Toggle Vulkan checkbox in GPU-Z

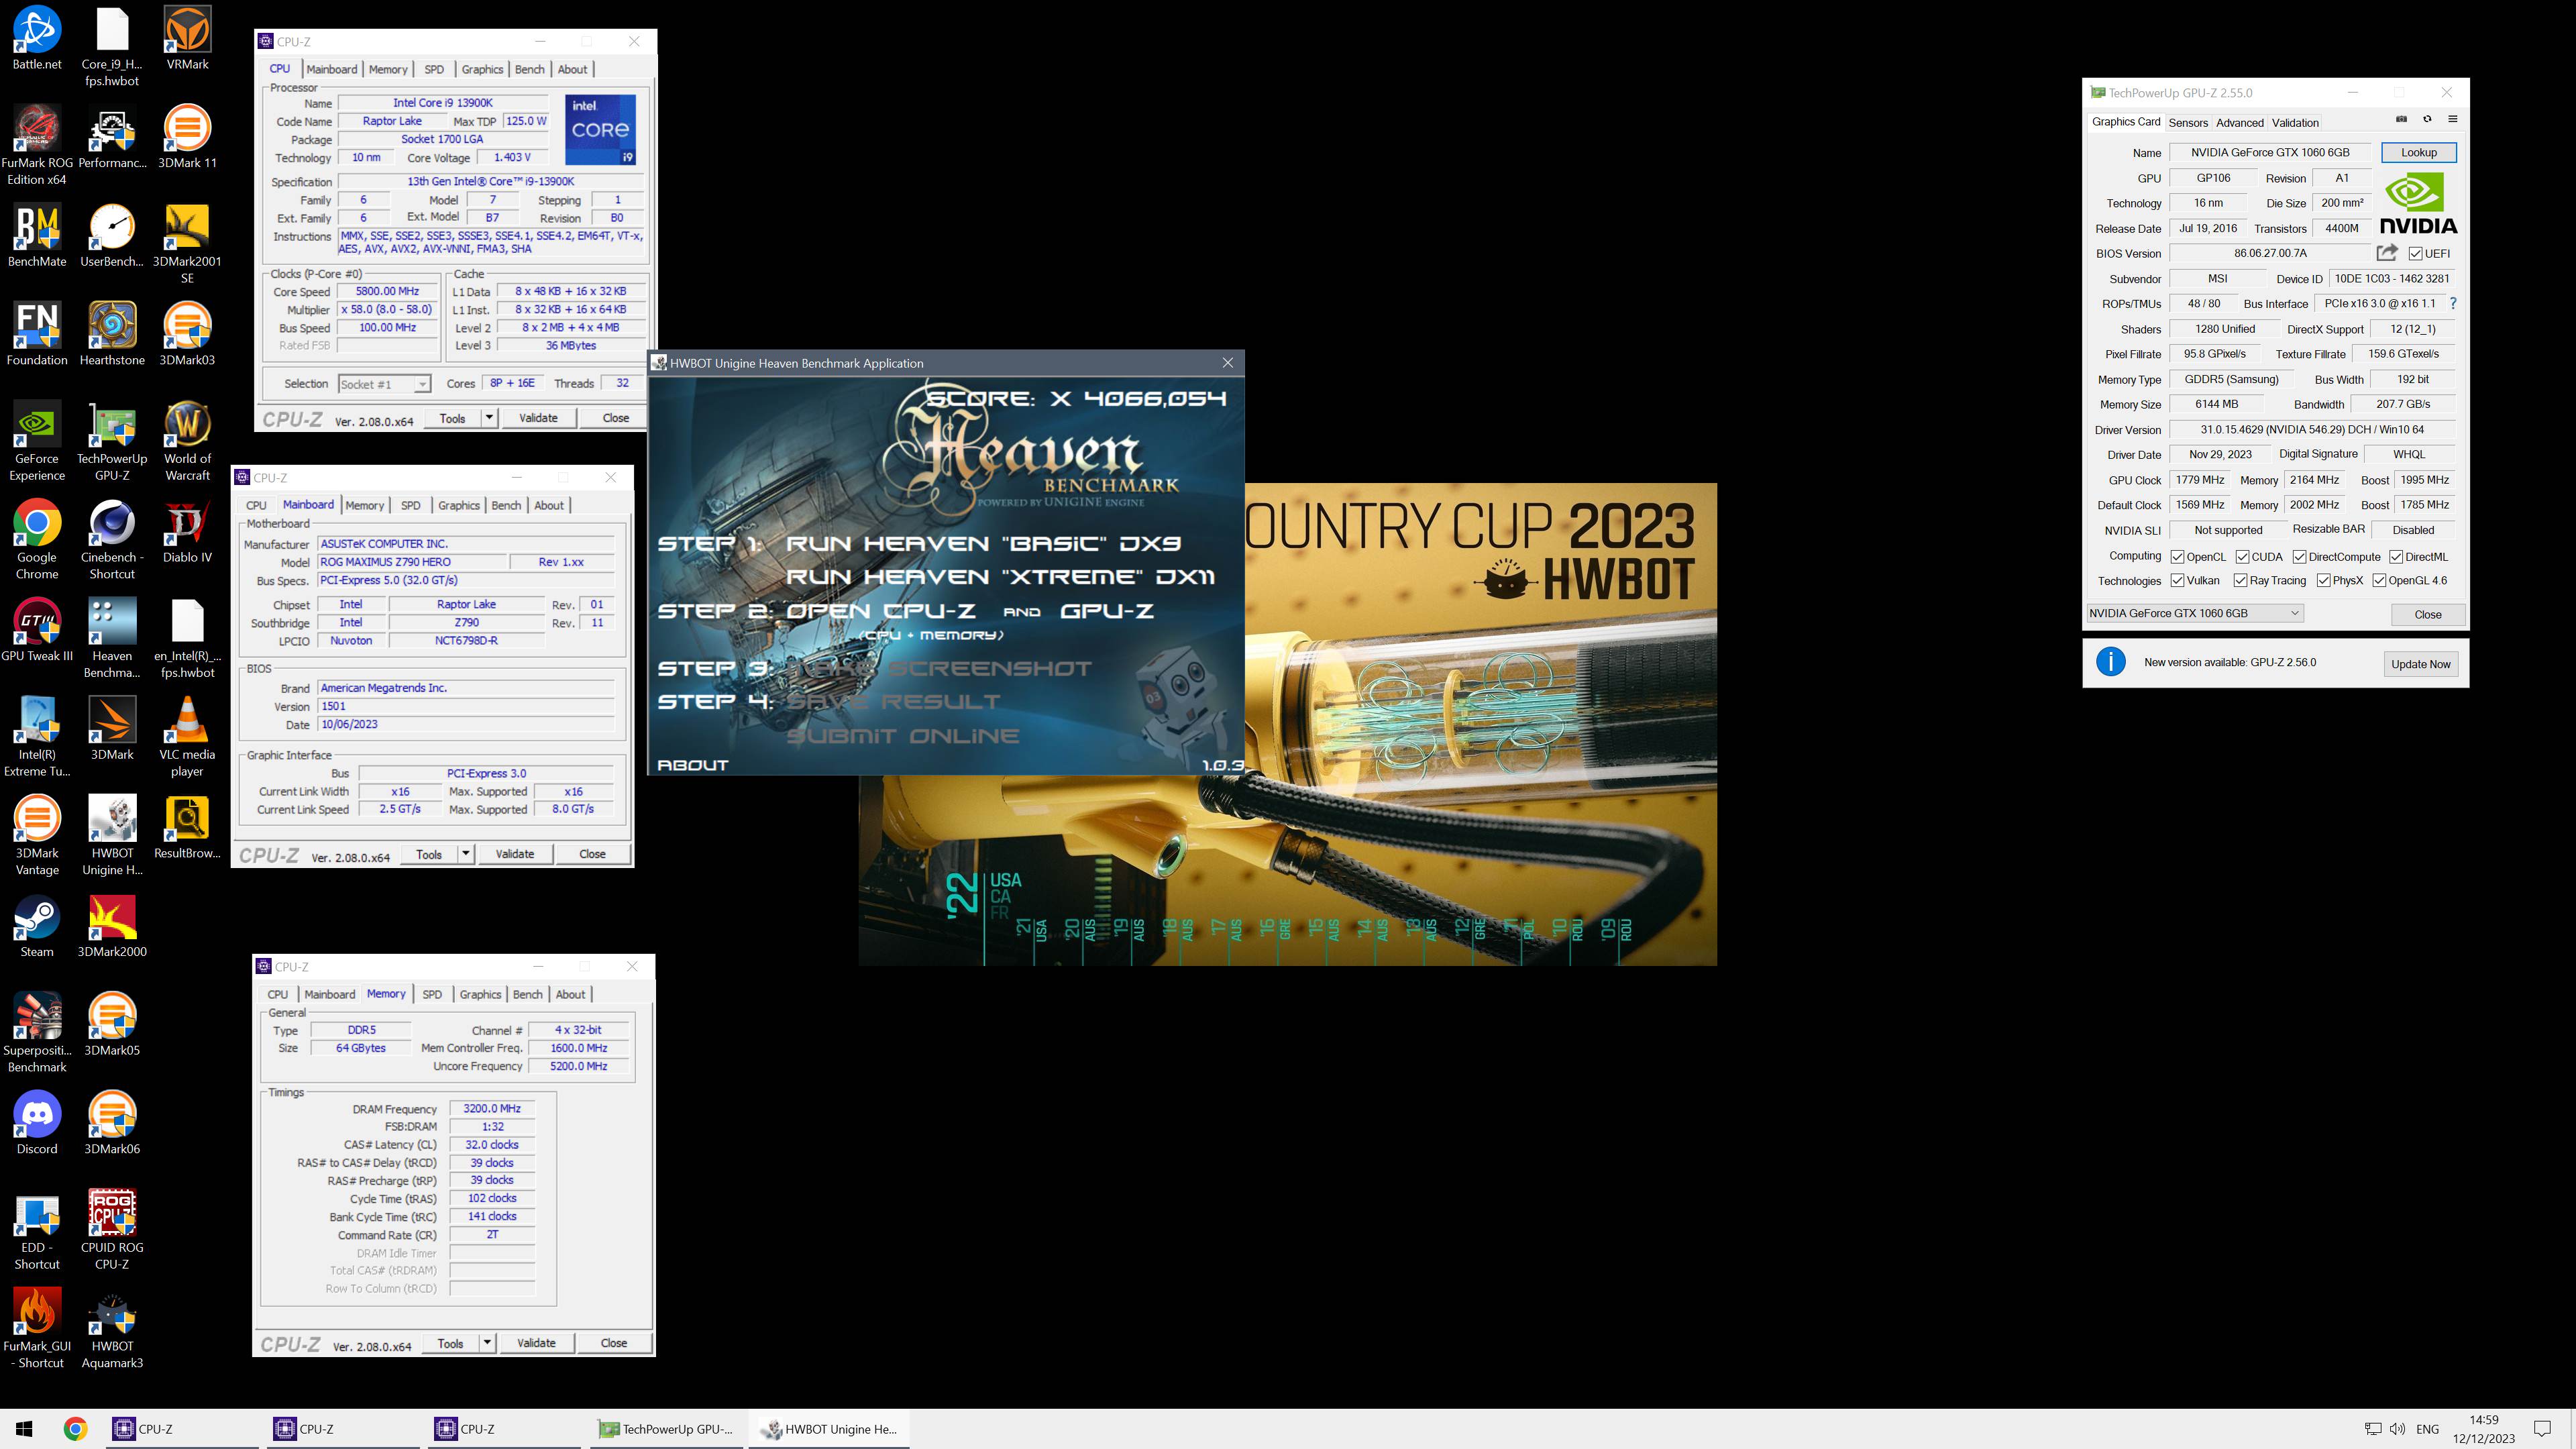[2177, 581]
